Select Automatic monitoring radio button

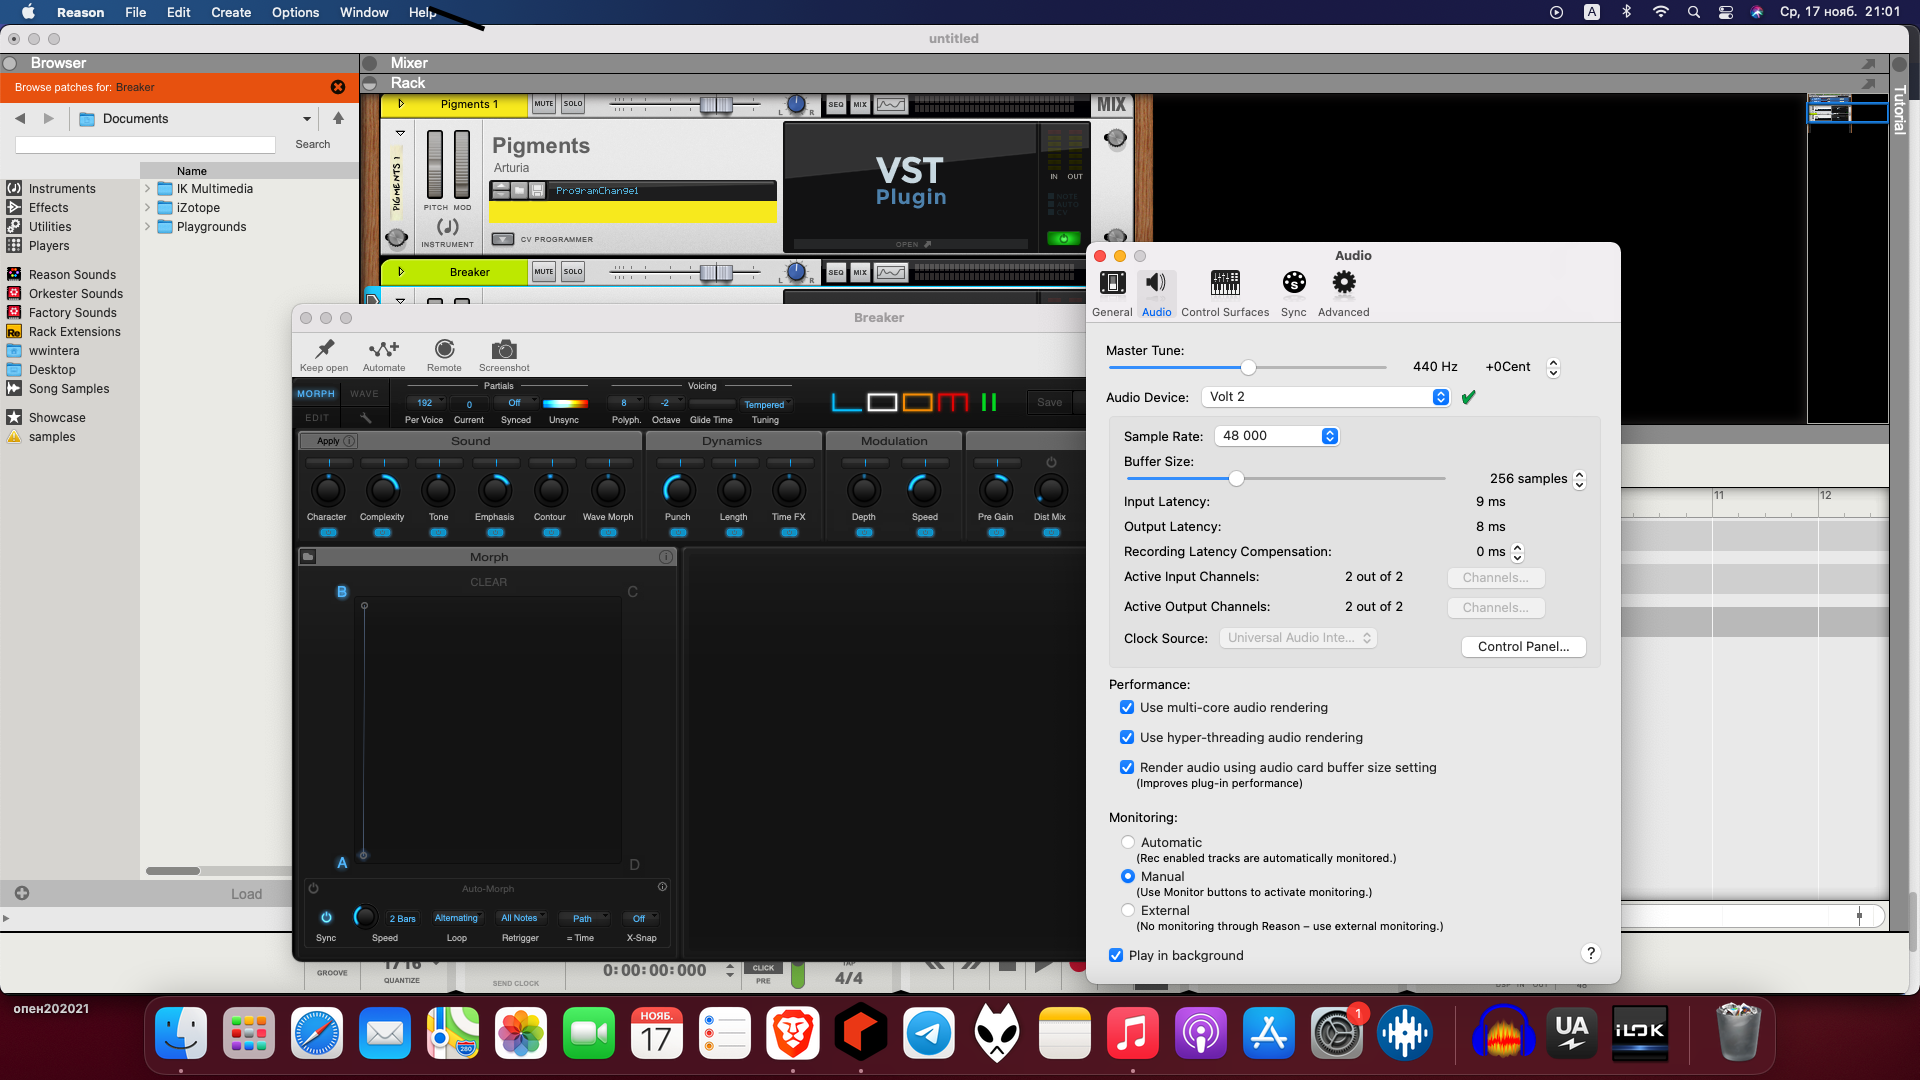(1128, 842)
